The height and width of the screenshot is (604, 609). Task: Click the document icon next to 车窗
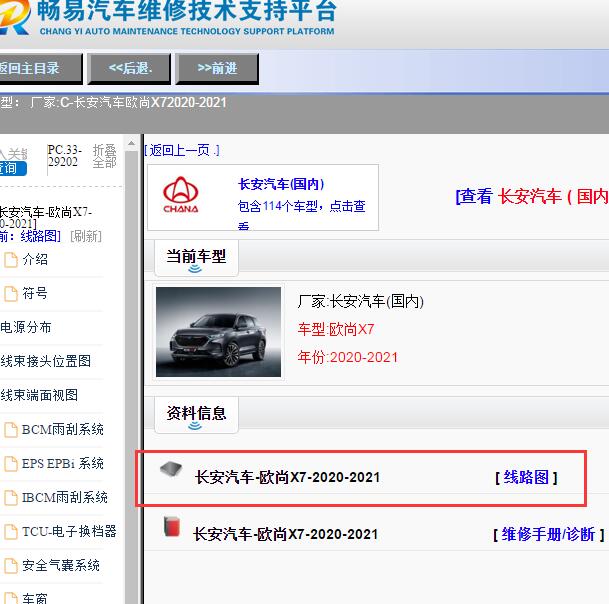click(x=11, y=598)
